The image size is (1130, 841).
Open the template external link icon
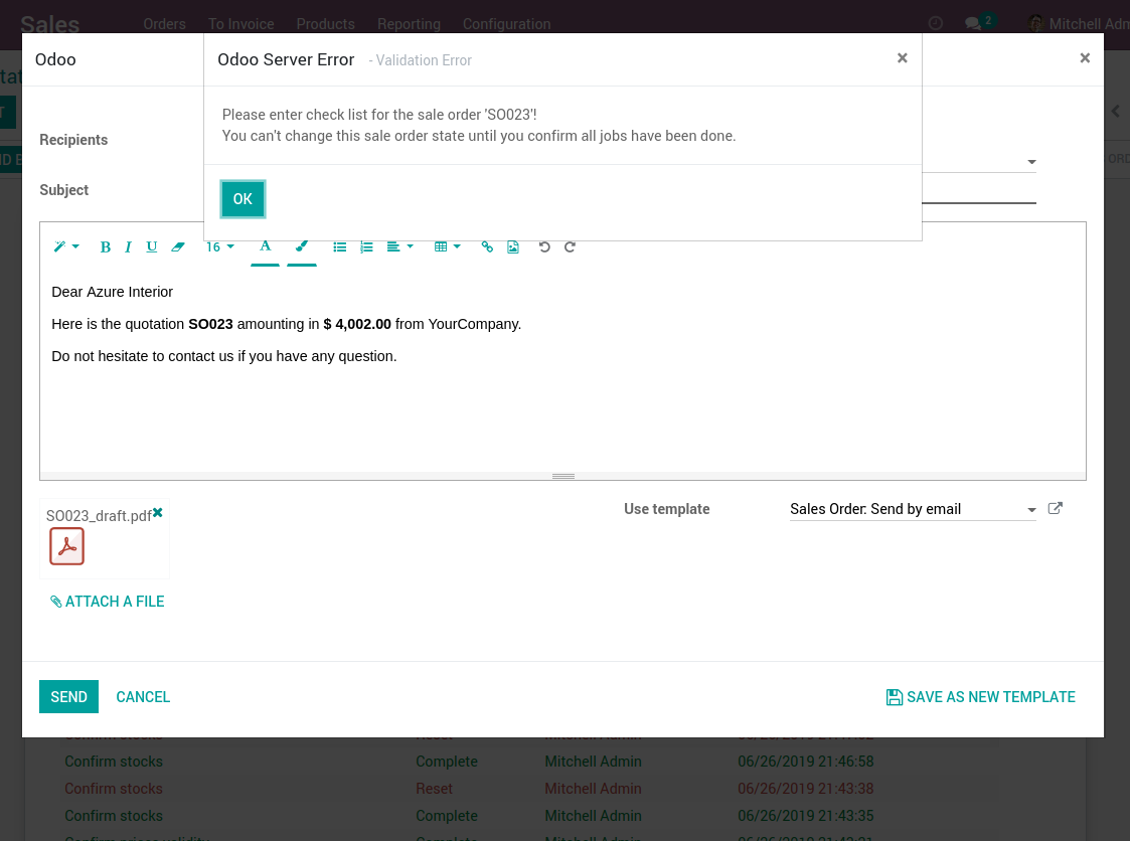1055,508
